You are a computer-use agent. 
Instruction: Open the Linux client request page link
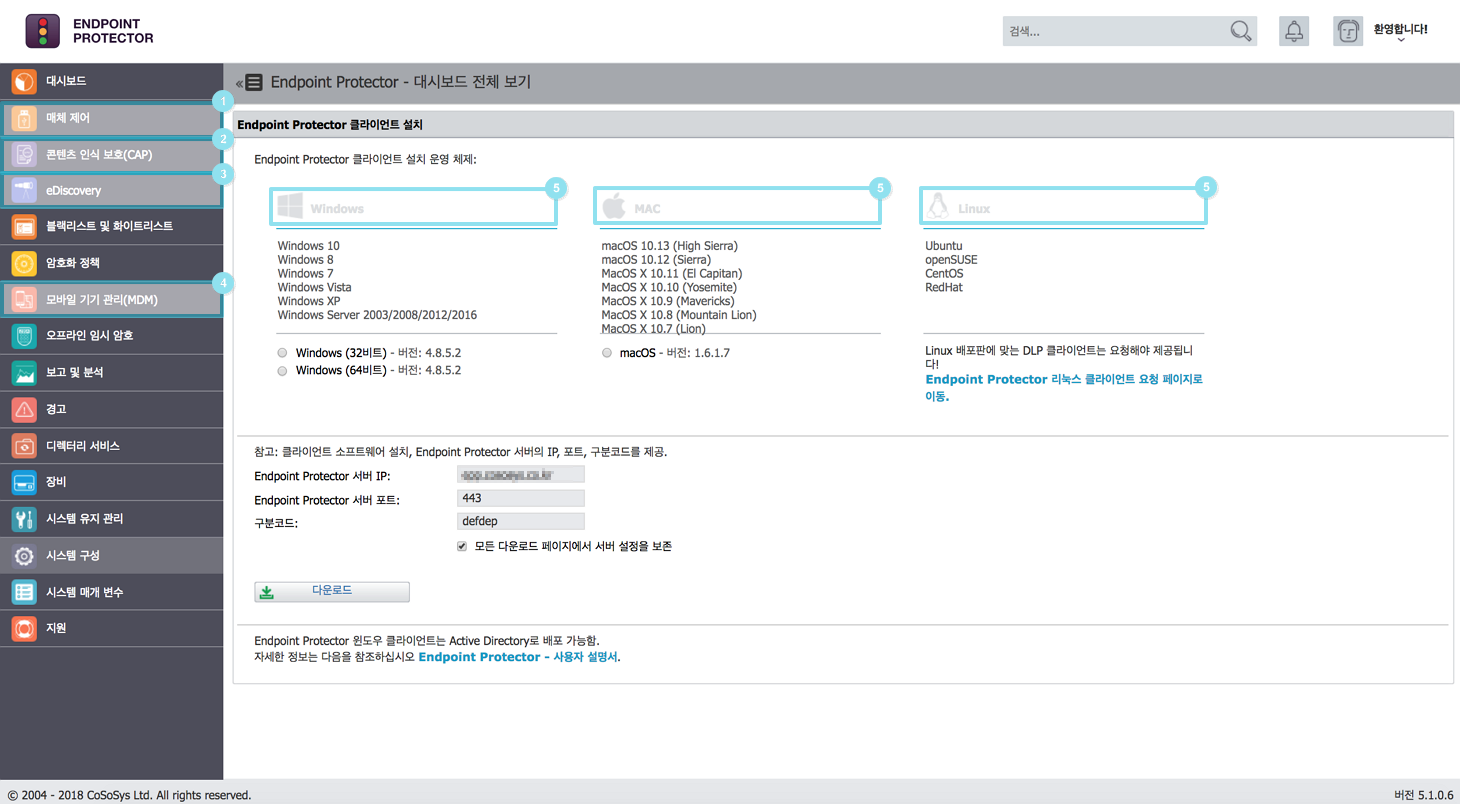tap(1064, 388)
